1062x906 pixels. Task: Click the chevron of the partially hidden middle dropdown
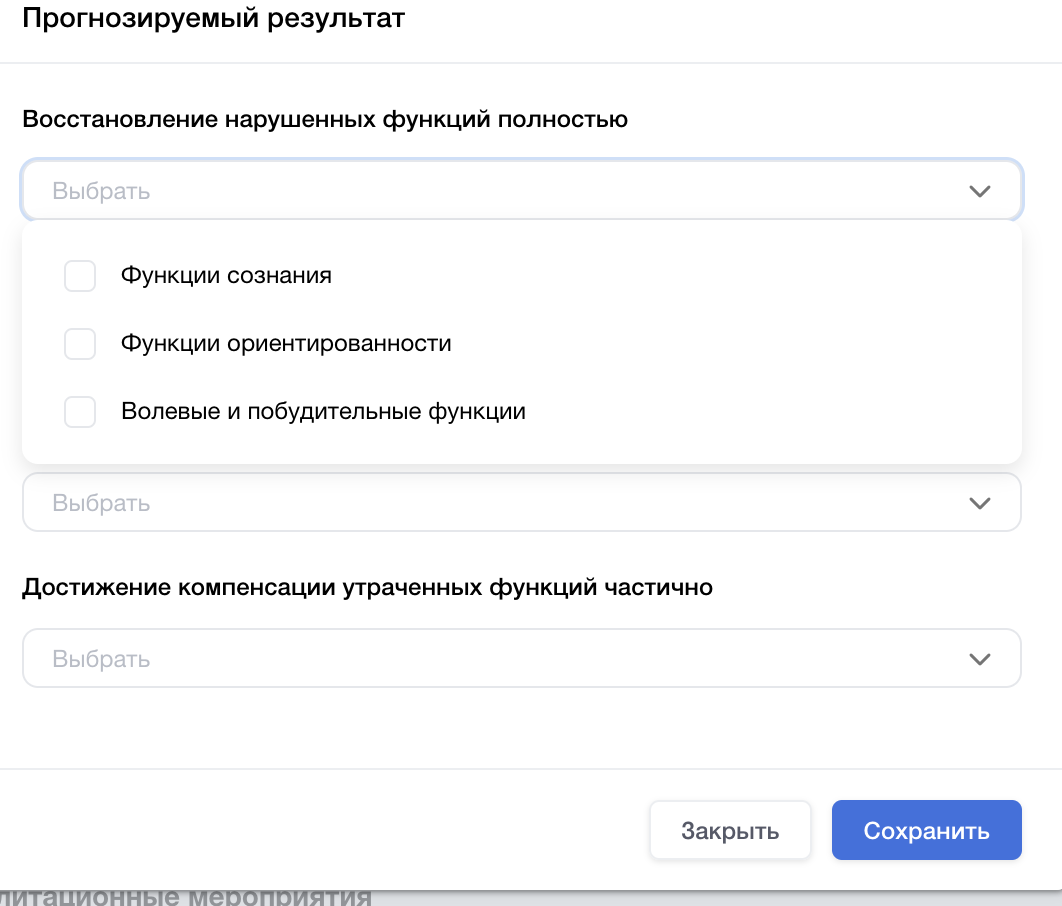point(979,503)
